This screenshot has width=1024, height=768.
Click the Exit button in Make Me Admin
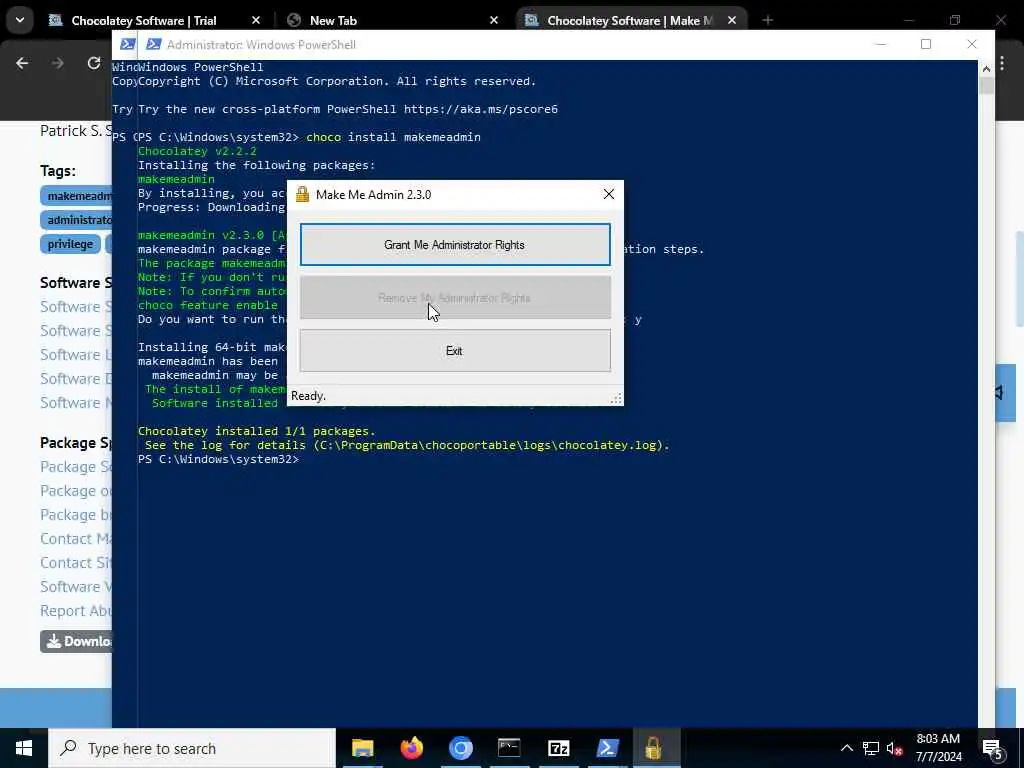tap(455, 351)
